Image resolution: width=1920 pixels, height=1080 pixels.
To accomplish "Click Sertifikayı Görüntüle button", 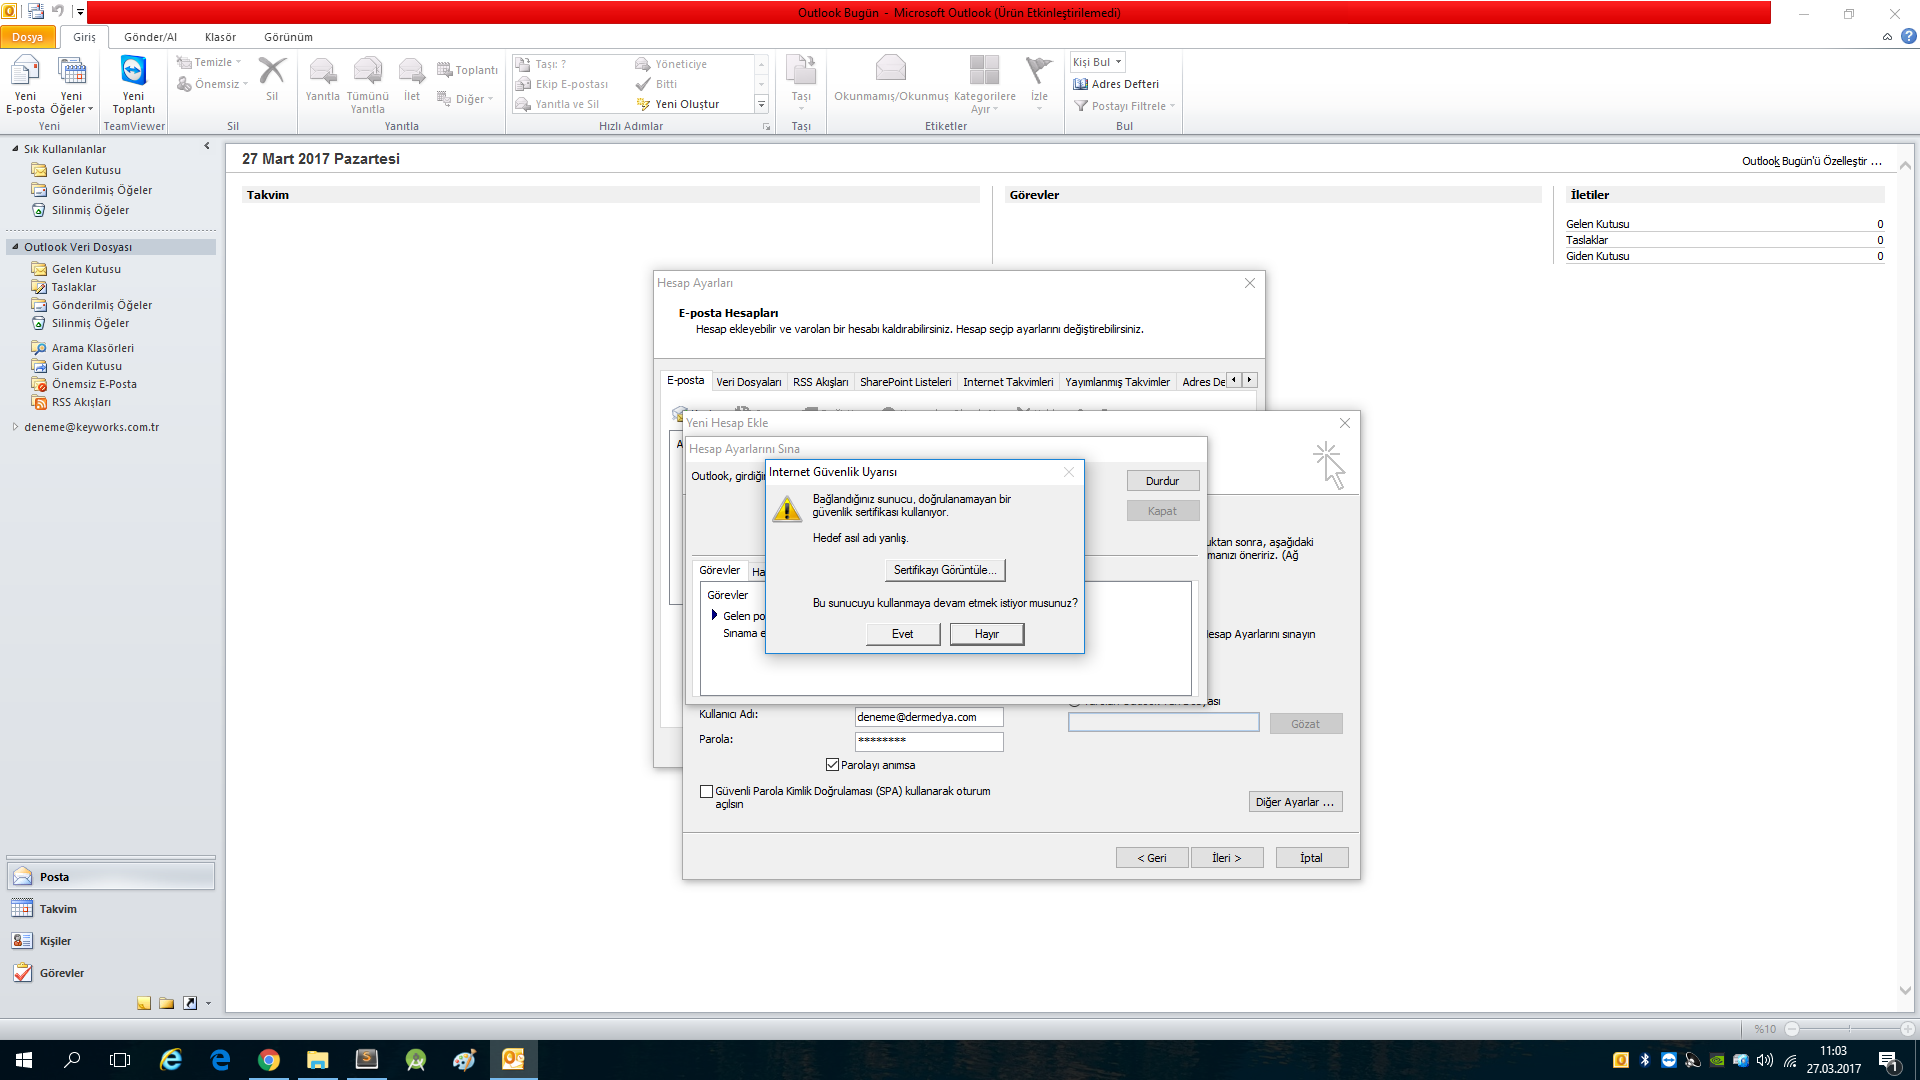I will pos(945,570).
